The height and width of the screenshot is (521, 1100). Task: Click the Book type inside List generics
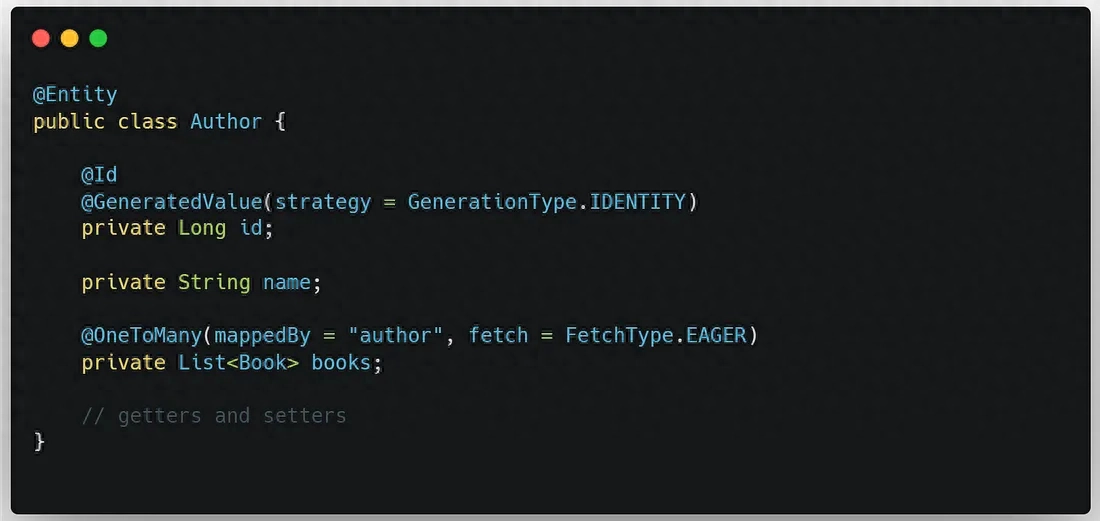262,362
